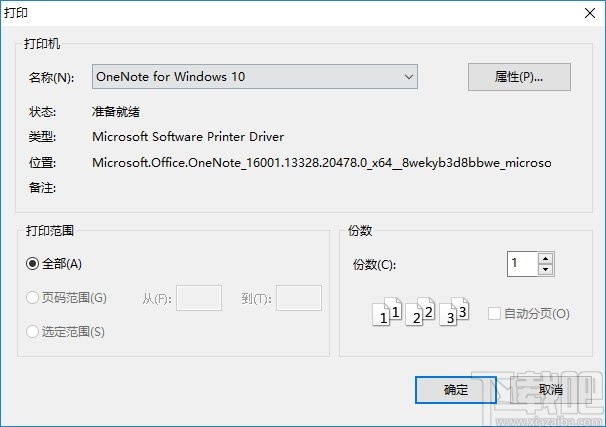Cancel the dialog with 取消 button

pyautogui.click(x=551, y=390)
